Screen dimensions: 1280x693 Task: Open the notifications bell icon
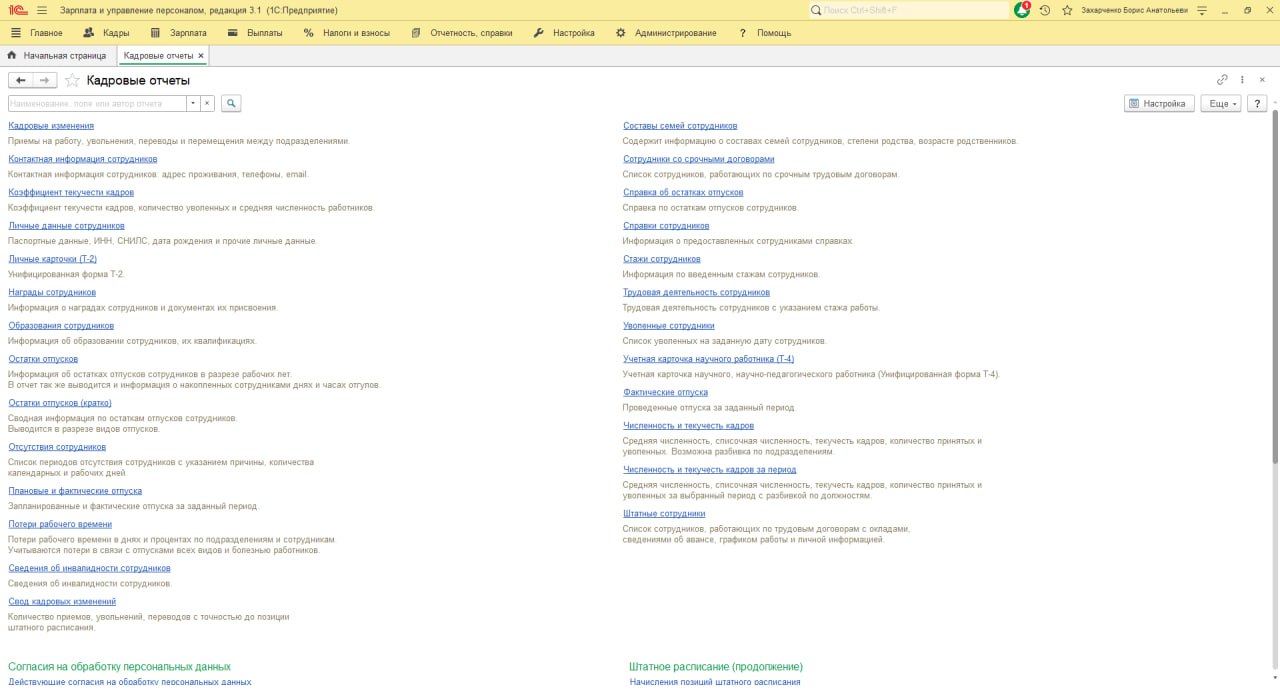1022,10
